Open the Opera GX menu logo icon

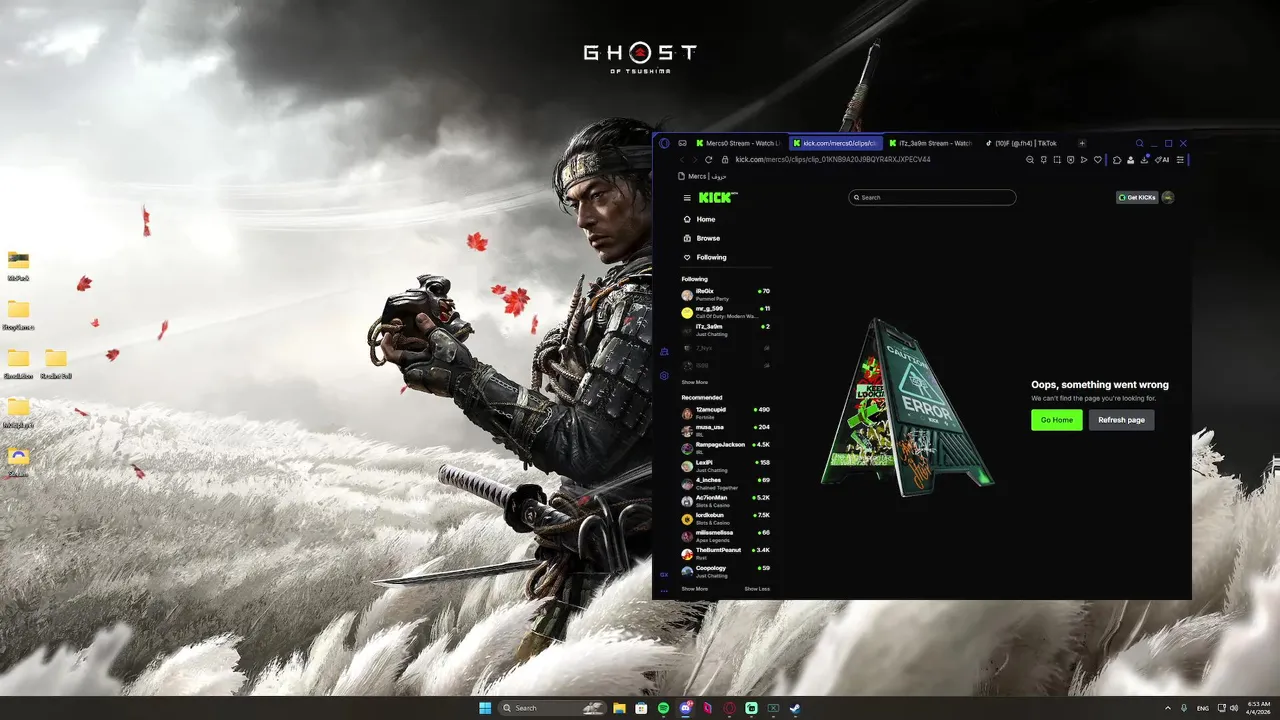[664, 143]
